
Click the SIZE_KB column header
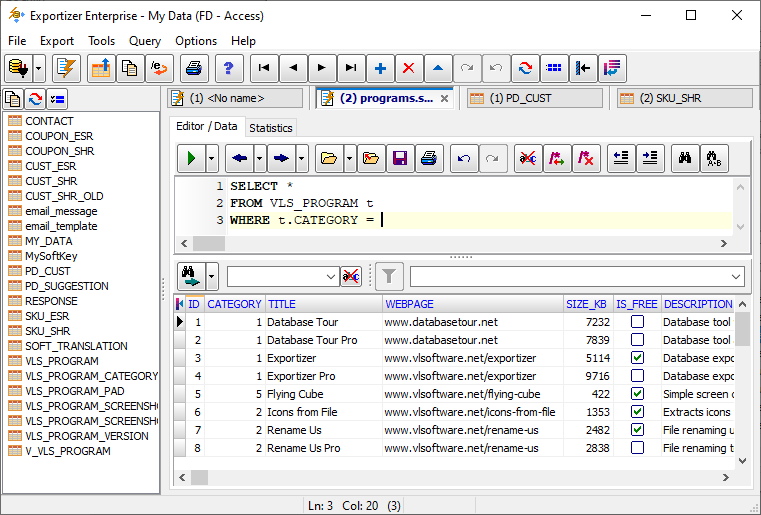[588, 304]
